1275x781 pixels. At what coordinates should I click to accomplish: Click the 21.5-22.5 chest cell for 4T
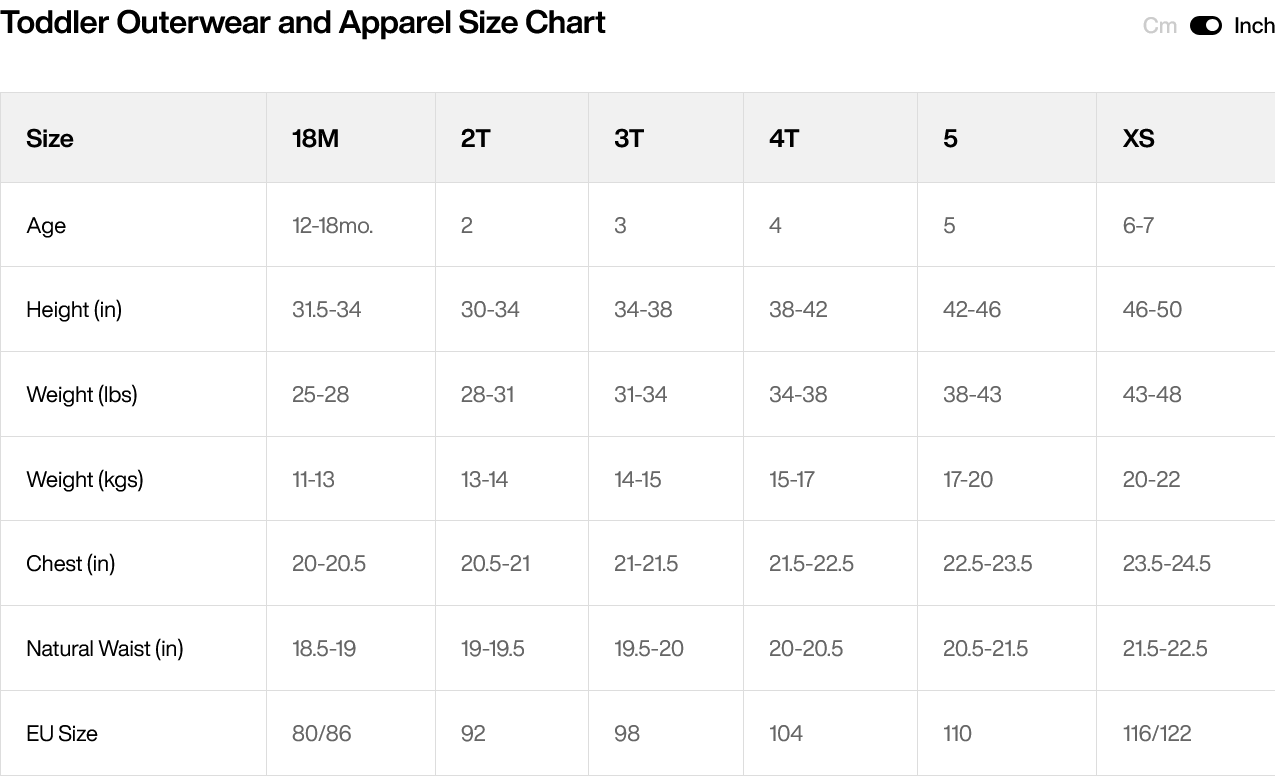811,564
